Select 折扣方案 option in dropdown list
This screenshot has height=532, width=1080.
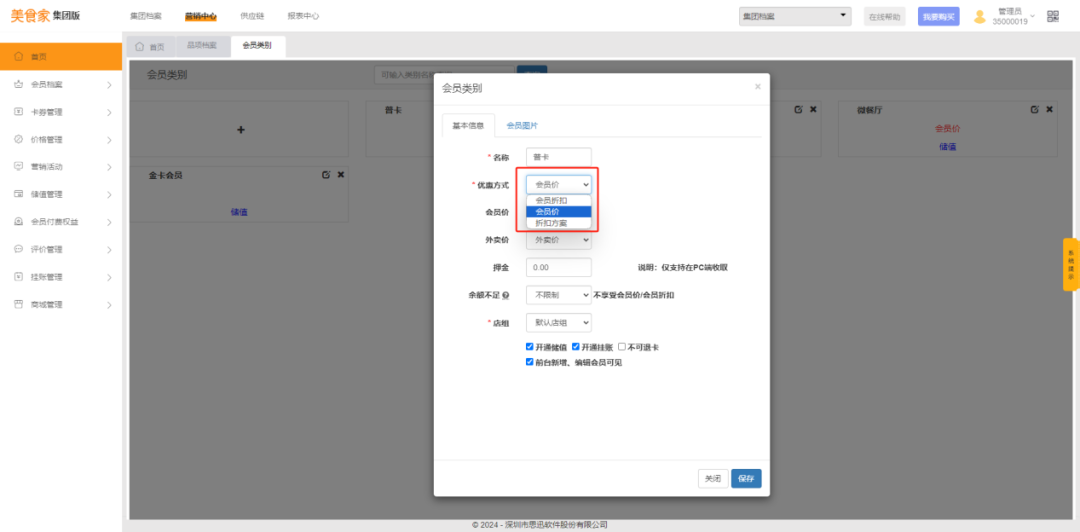click(x=559, y=223)
